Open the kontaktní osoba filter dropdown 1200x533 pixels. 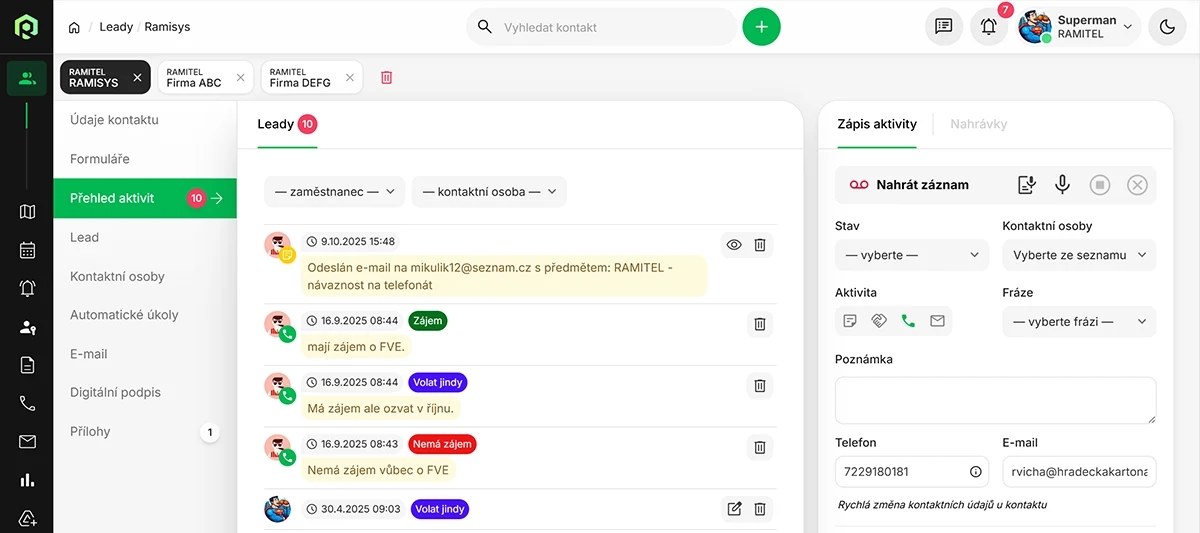click(x=489, y=192)
